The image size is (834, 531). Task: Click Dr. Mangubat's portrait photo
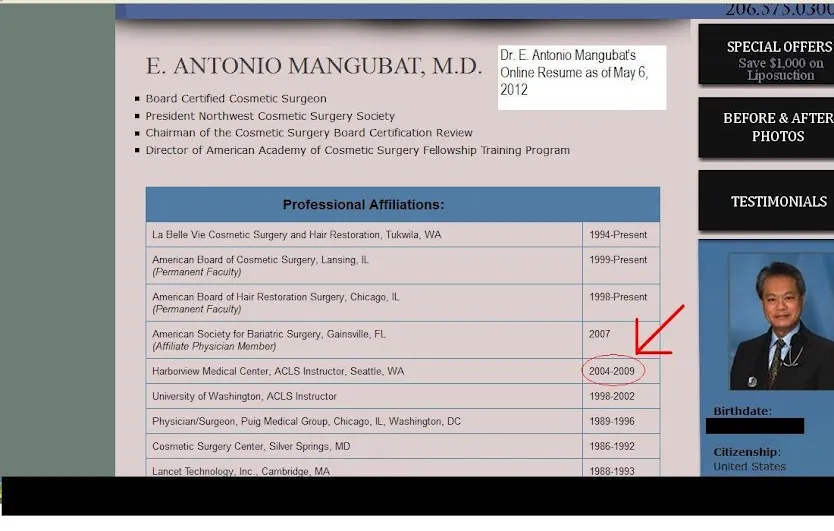[781, 321]
